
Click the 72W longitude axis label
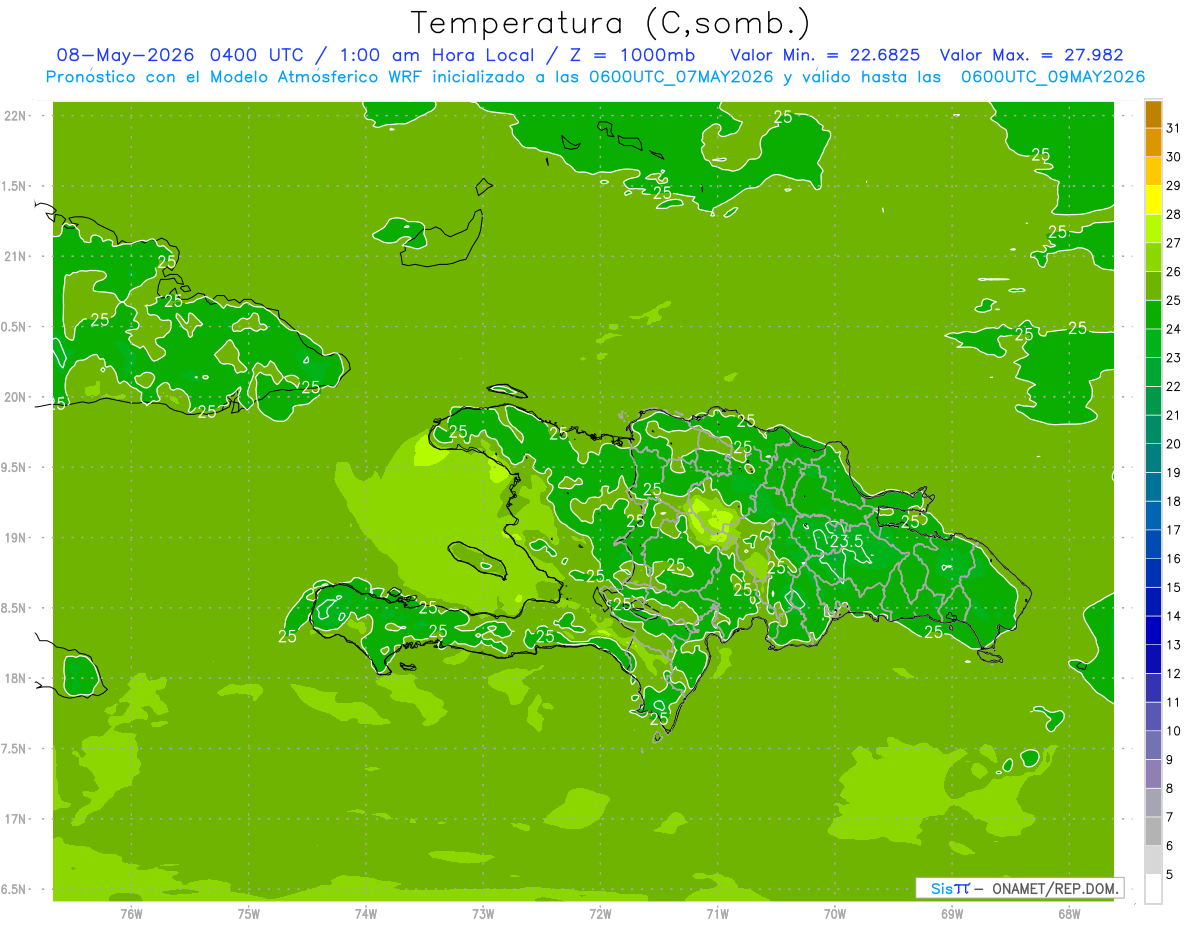600,913
